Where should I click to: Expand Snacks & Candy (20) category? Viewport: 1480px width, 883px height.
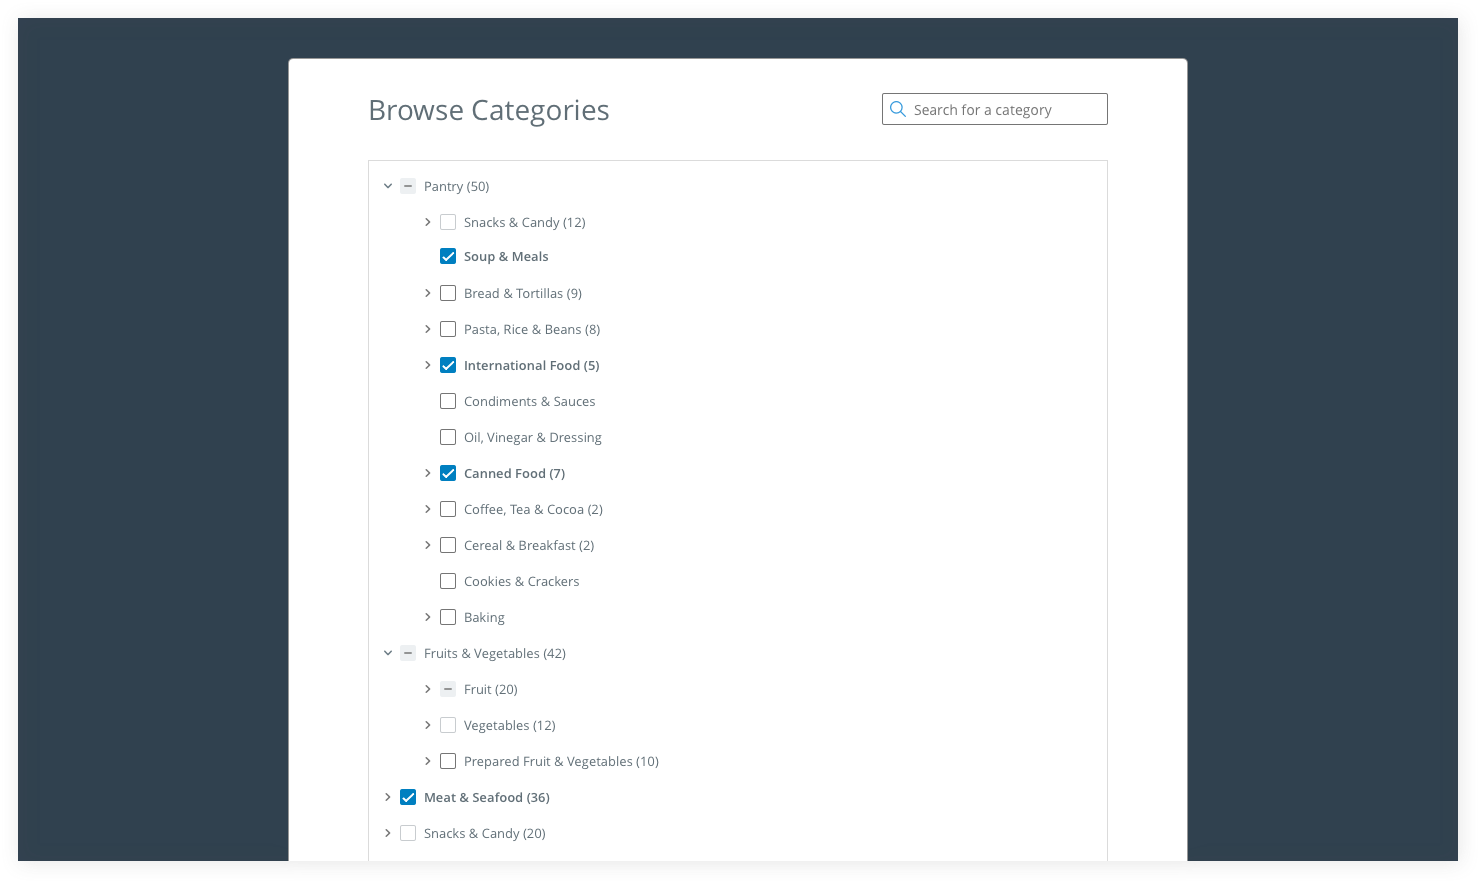pos(388,833)
